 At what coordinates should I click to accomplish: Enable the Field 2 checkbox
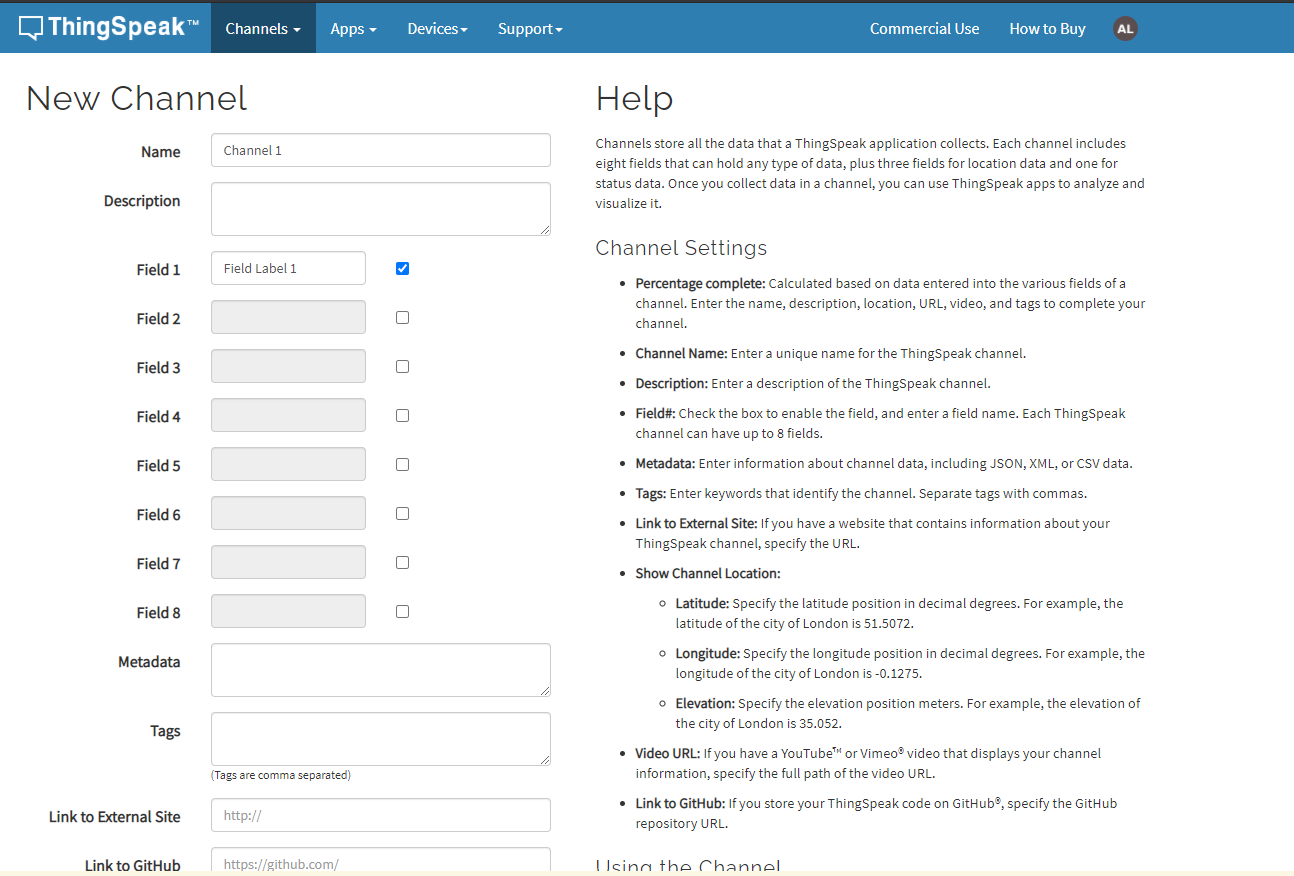point(402,317)
